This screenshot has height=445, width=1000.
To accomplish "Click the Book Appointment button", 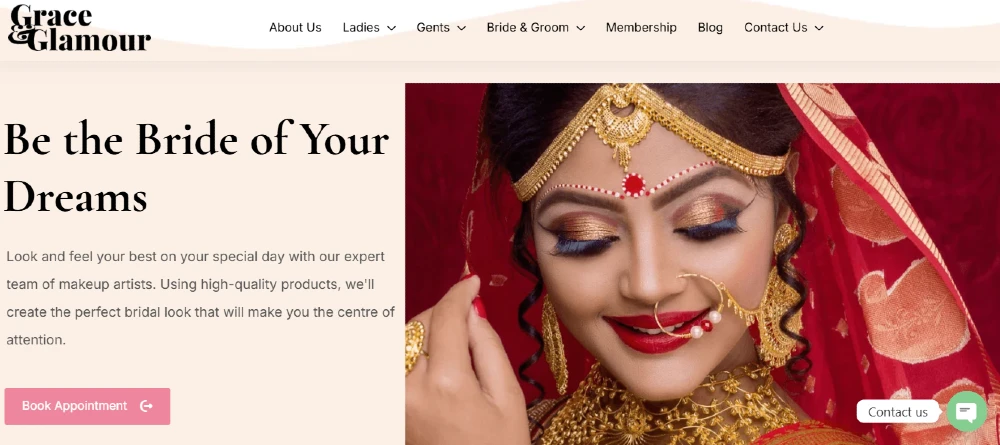I will click(87, 406).
